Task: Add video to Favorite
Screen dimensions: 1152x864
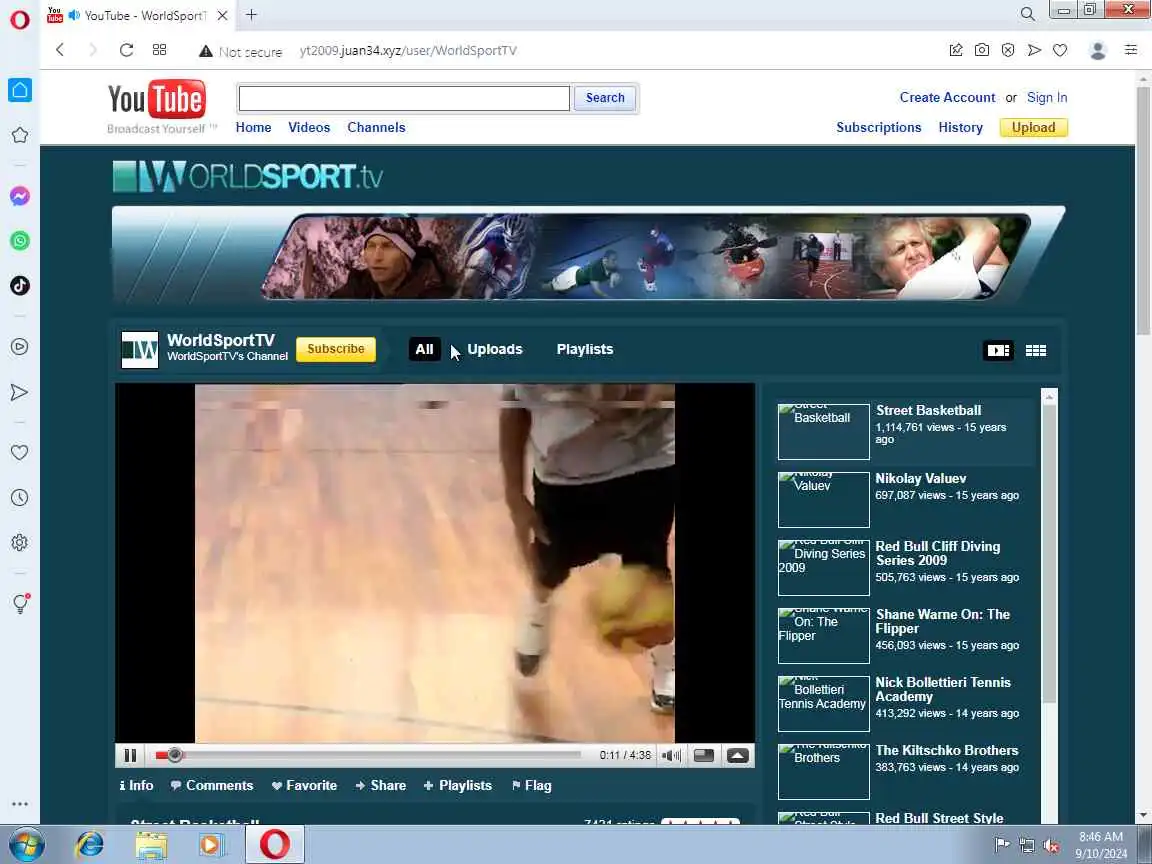Action: tap(304, 785)
